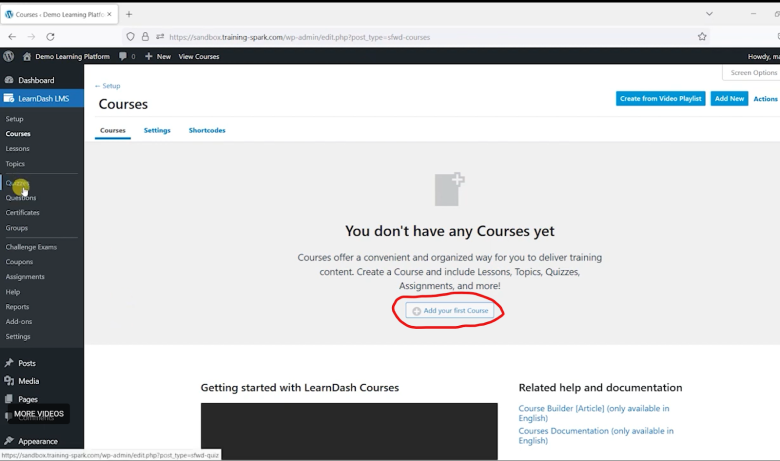The width and height of the screenshot is (780, 461).
Task: Click the Media icon in sidebar
Action: click(x=9, y=381)
